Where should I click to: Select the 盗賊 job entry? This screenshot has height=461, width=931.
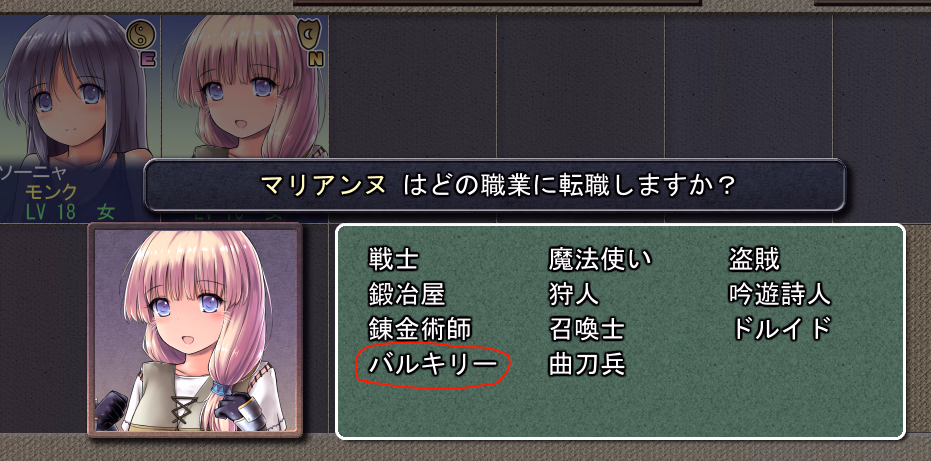tap(754, 260)
